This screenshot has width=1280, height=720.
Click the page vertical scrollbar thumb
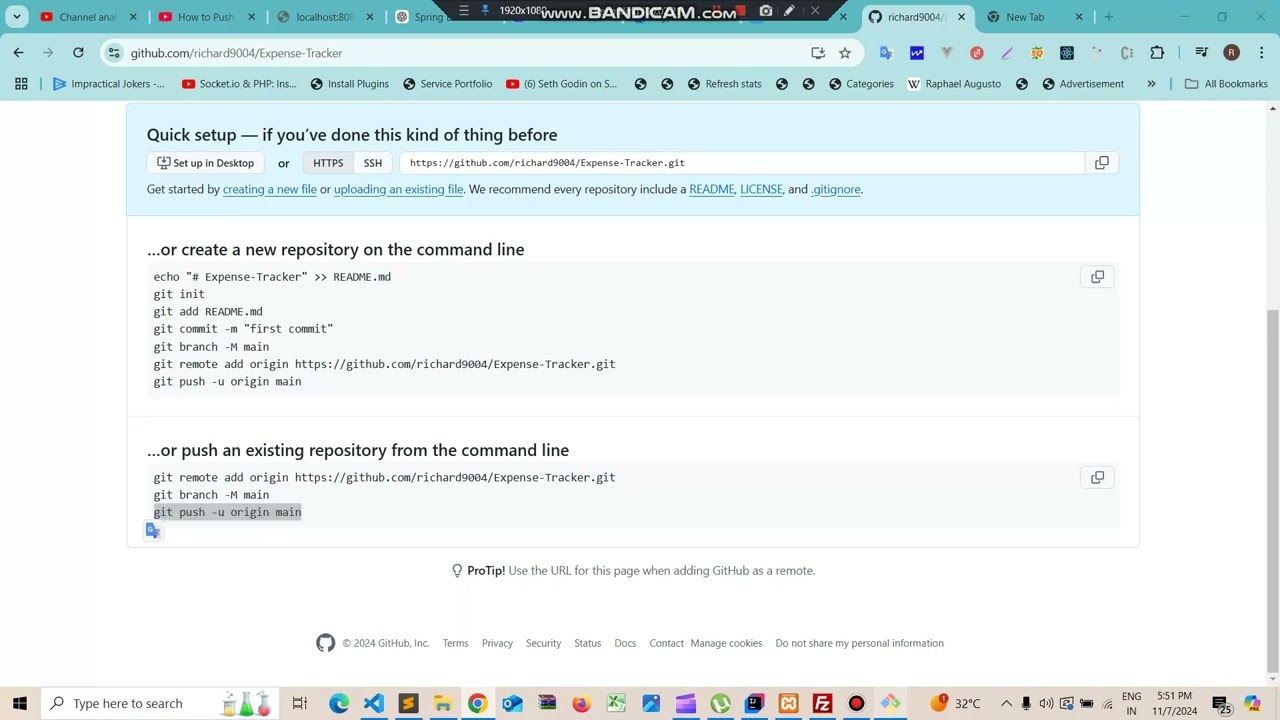[1272, 490]
